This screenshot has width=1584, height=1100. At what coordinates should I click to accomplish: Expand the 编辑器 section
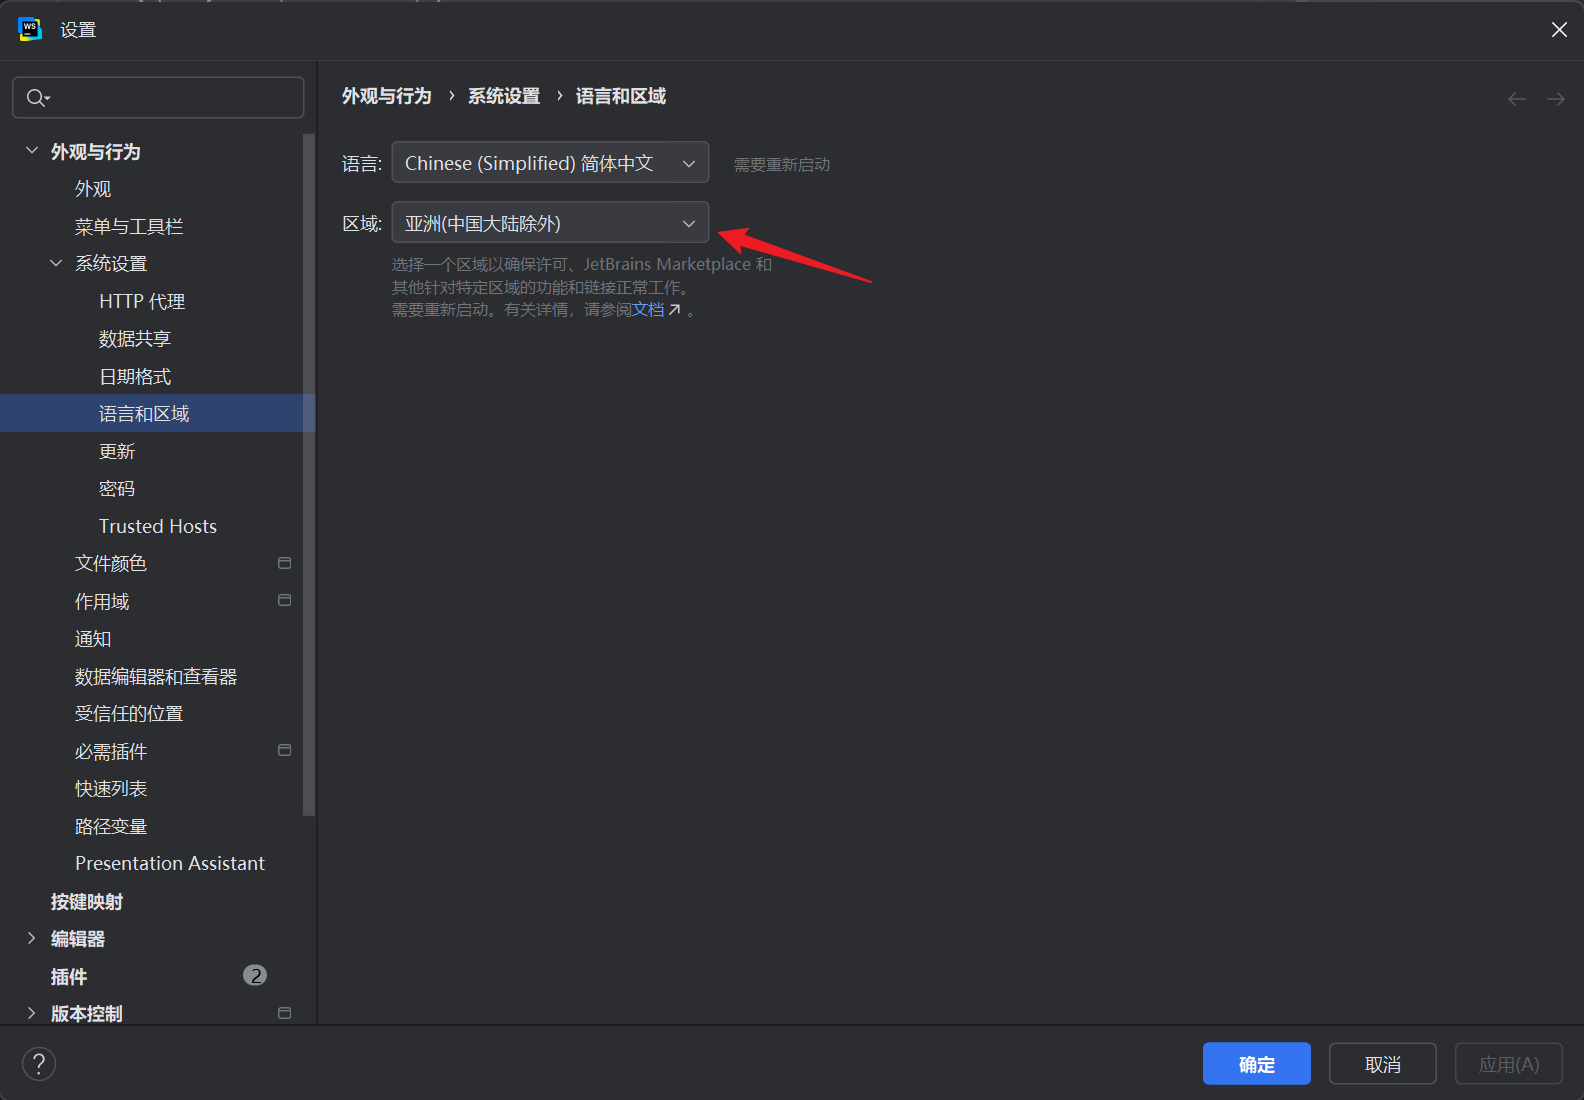32,938
